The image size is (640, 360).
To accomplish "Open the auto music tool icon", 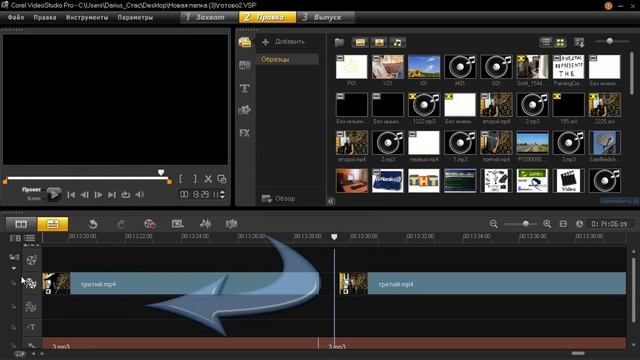I will point(231,224).
